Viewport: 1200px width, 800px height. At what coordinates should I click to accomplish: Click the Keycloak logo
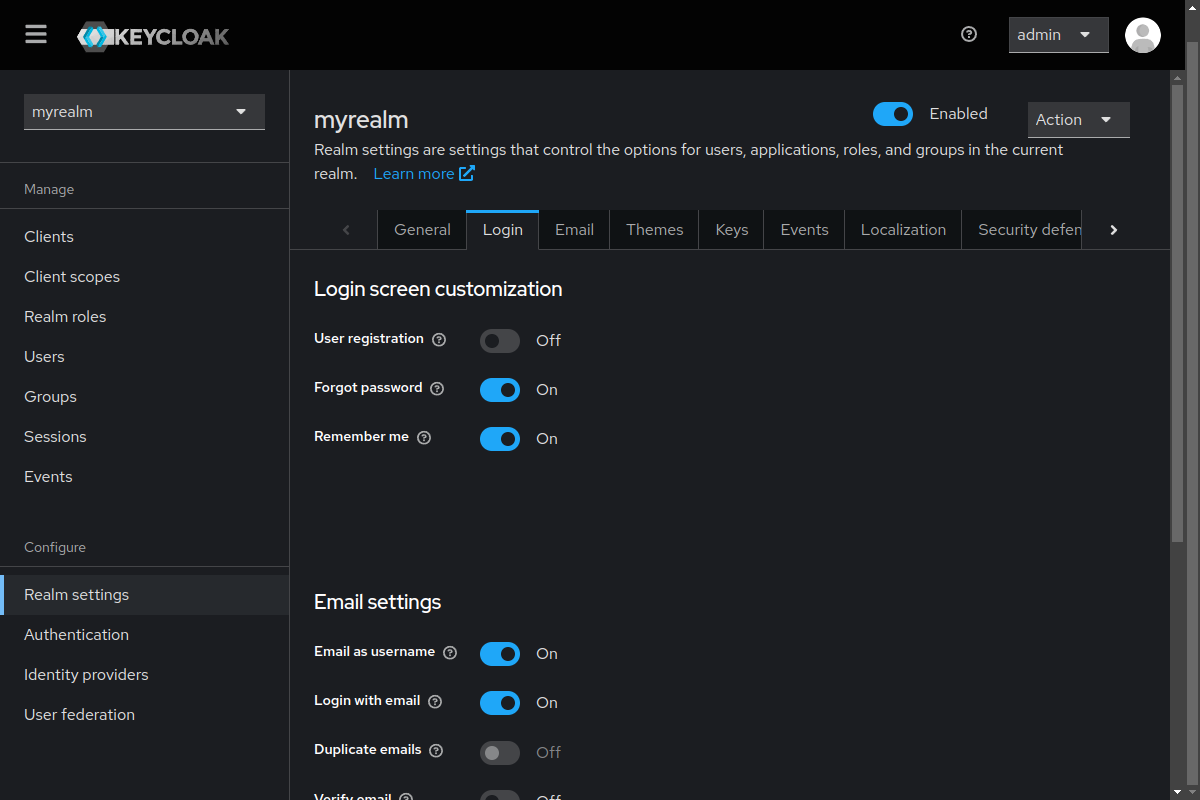click(x=153, y=37)
